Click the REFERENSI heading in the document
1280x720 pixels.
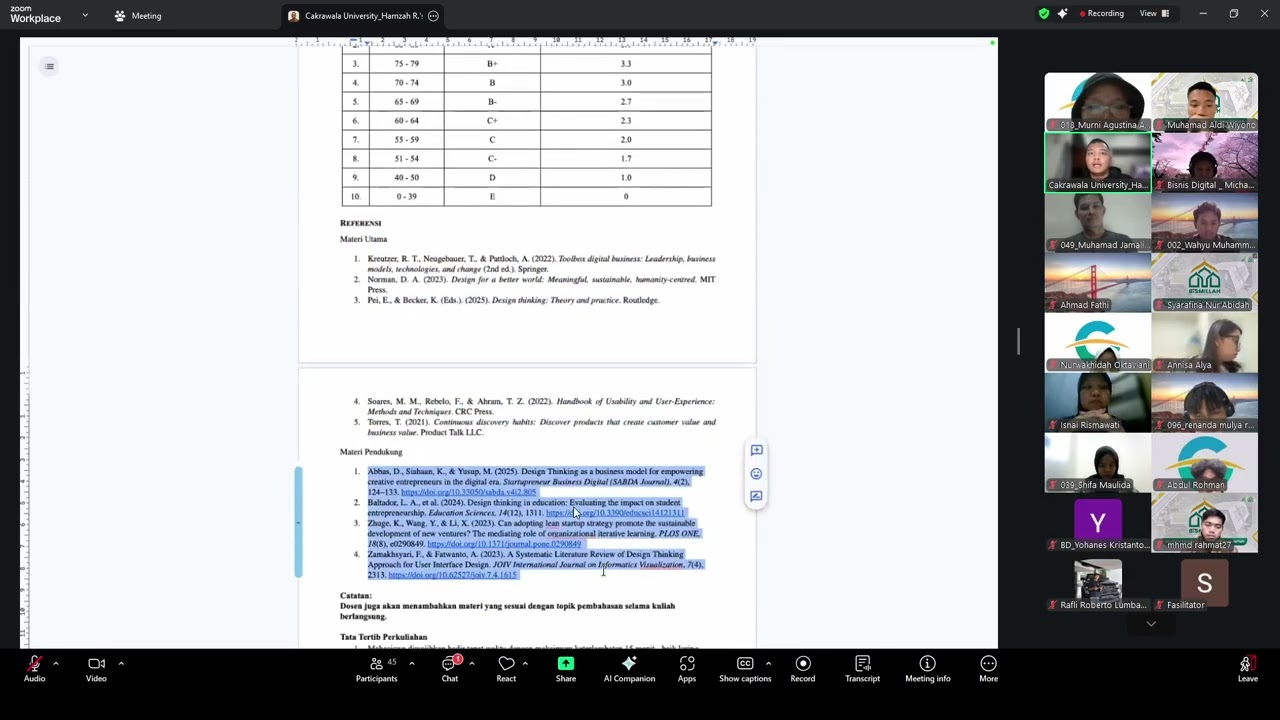tap(361, 223)
